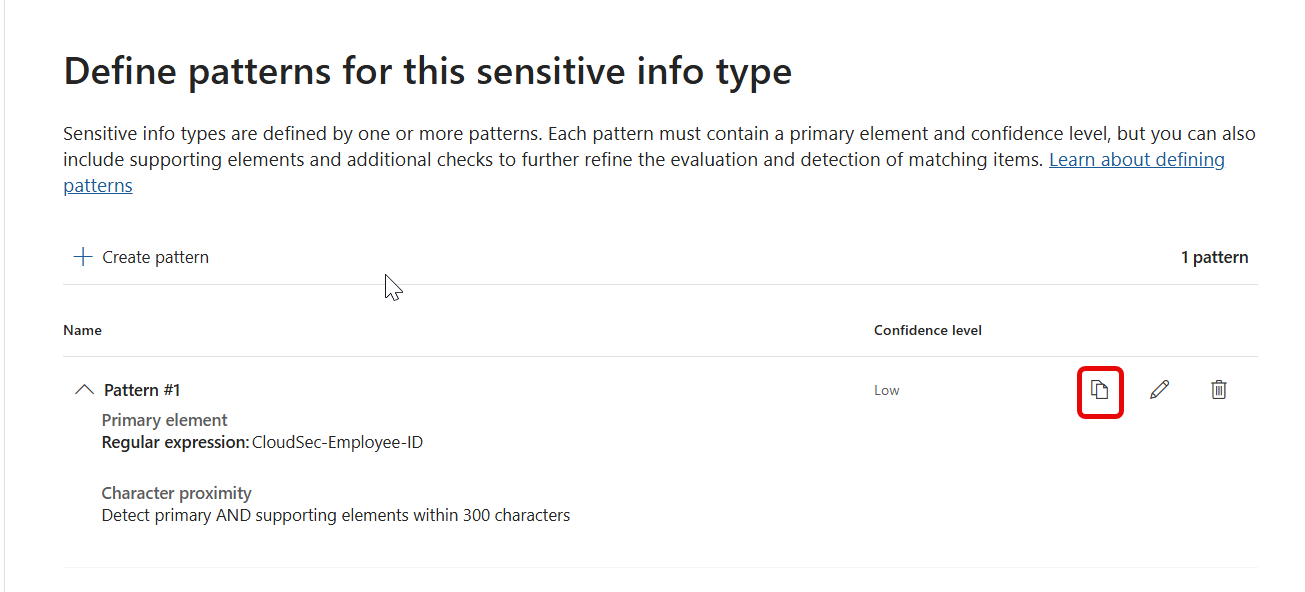Click the Low confidence level value
Screen dimensions: 1305x592
coord(886,391)
